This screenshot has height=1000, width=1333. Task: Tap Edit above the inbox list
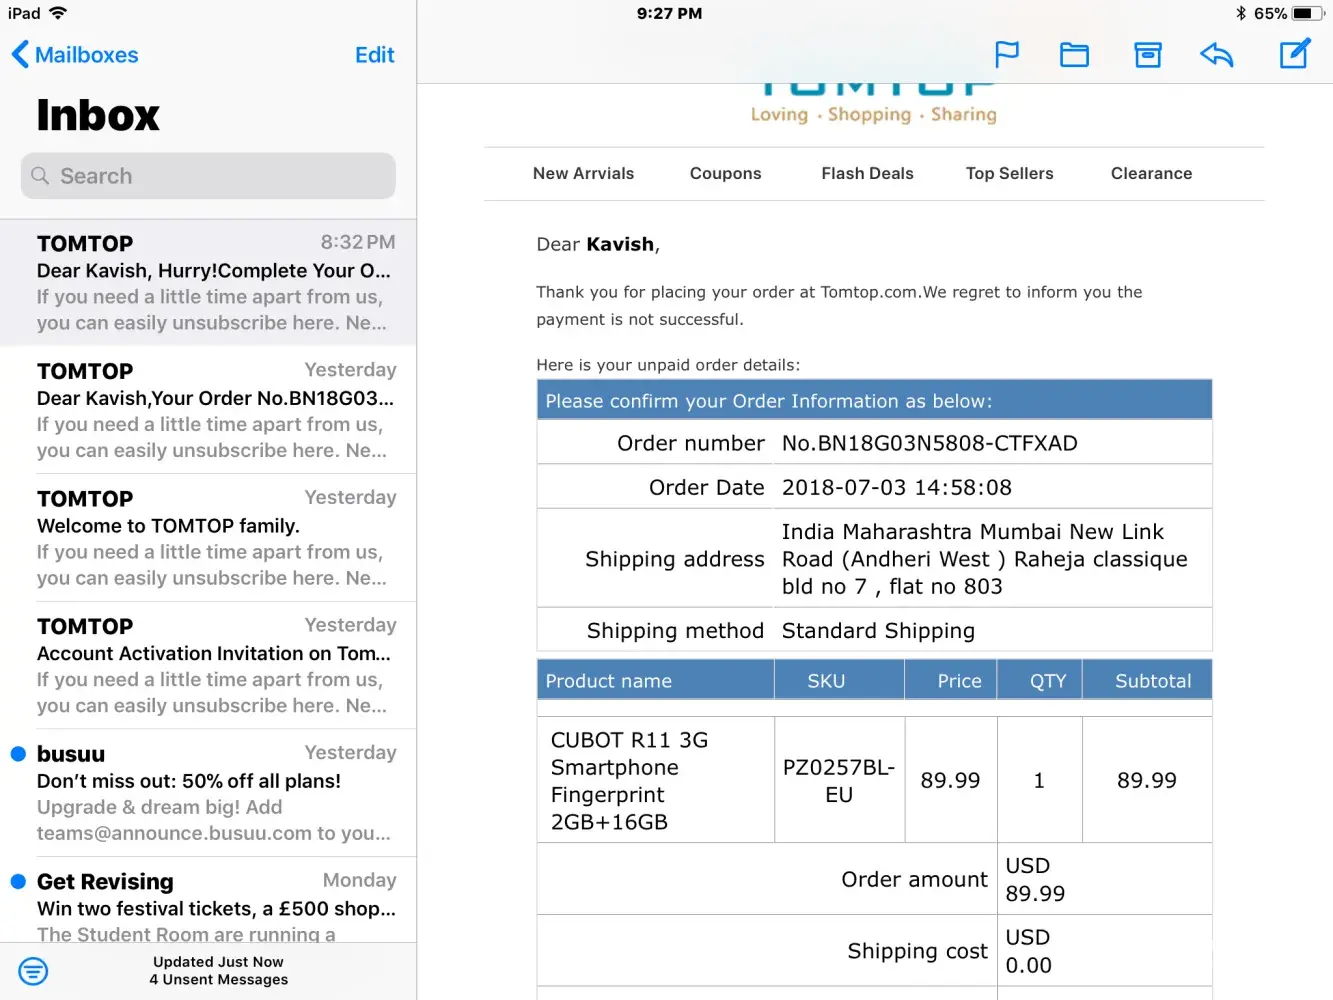pos(374,55)
